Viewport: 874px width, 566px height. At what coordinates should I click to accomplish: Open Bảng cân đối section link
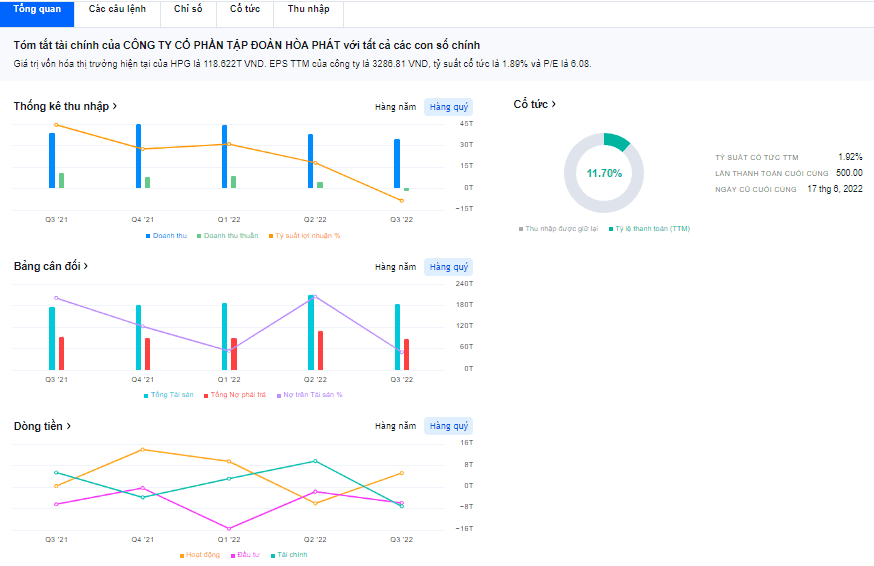51,266
